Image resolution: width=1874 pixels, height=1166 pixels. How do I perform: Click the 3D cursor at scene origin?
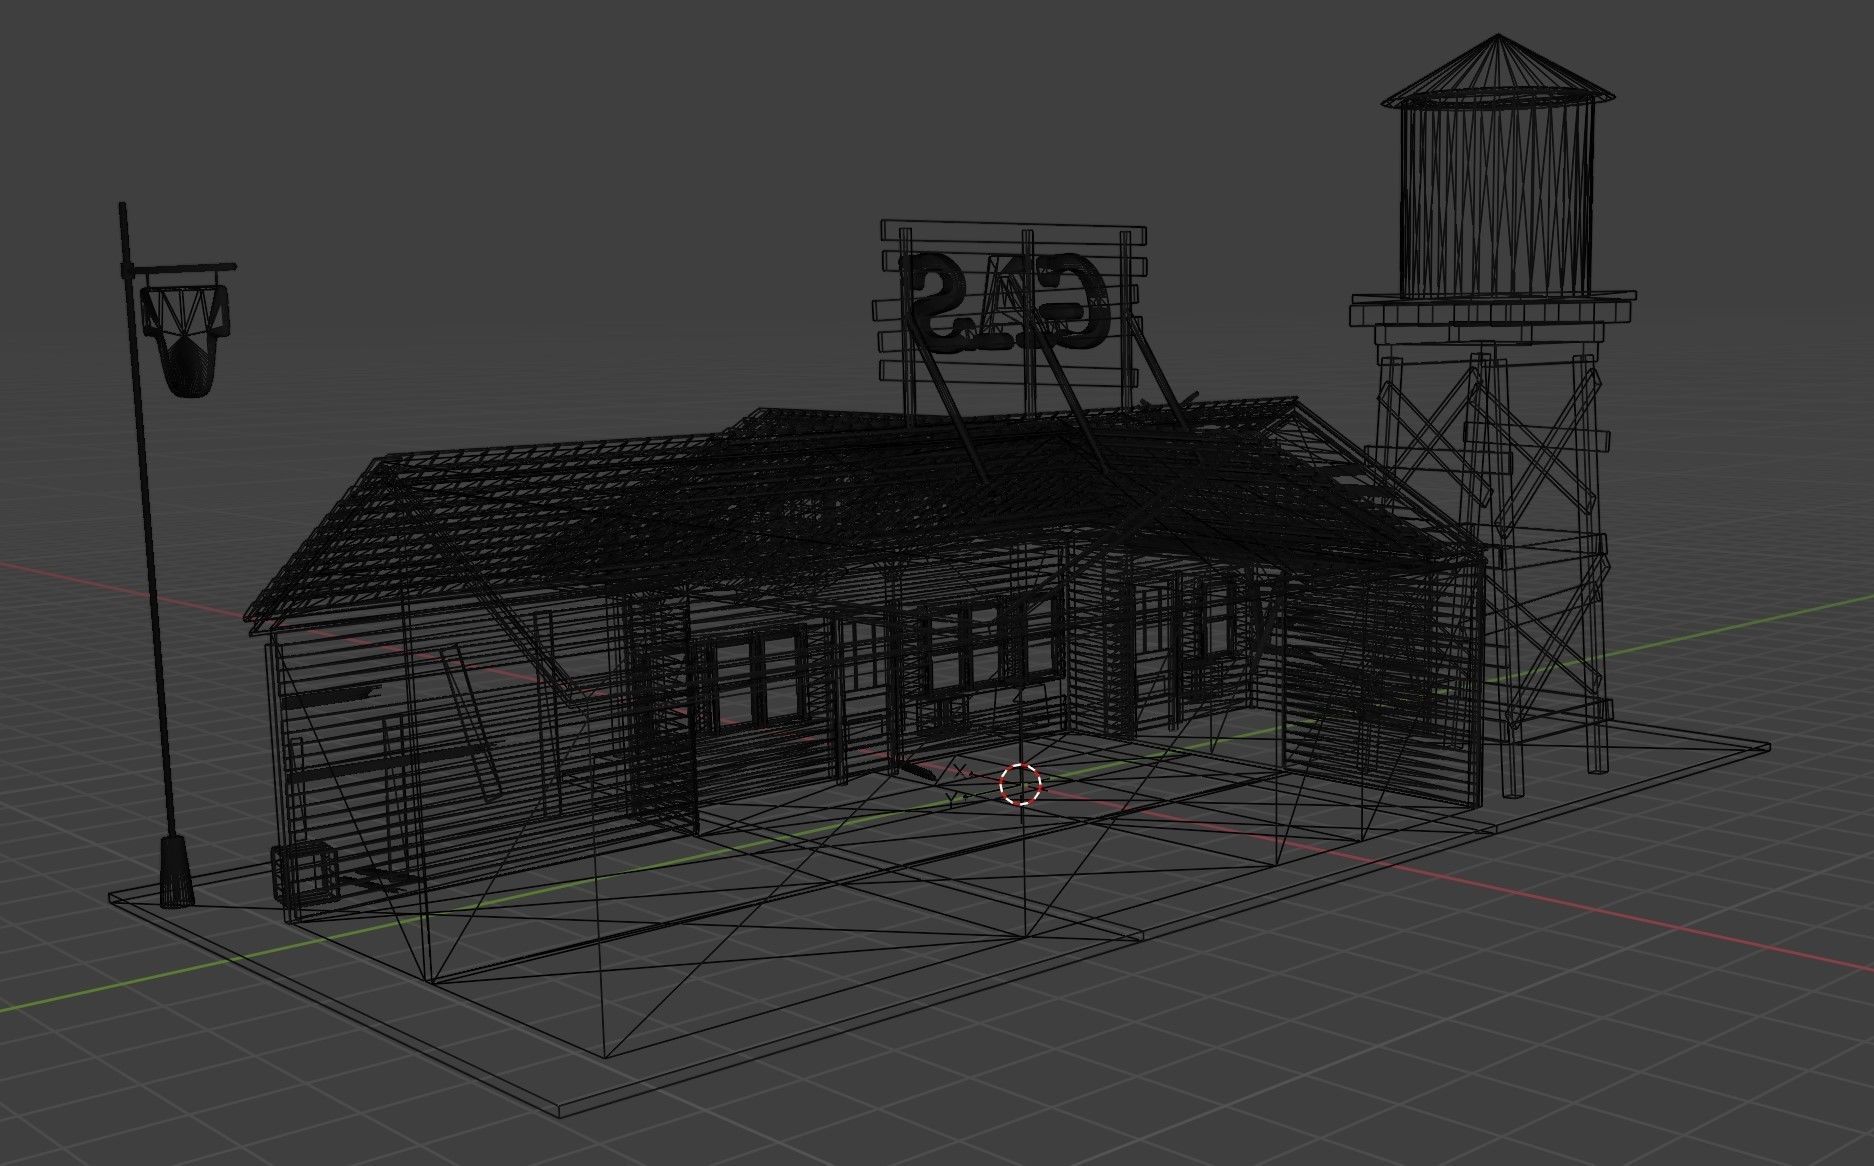1020,784
